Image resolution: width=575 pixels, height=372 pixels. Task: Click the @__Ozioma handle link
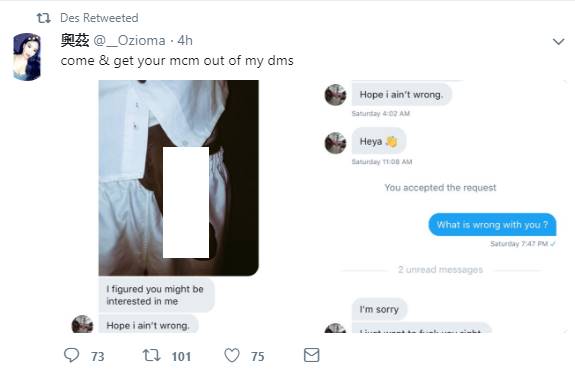(x=129, y=40)
